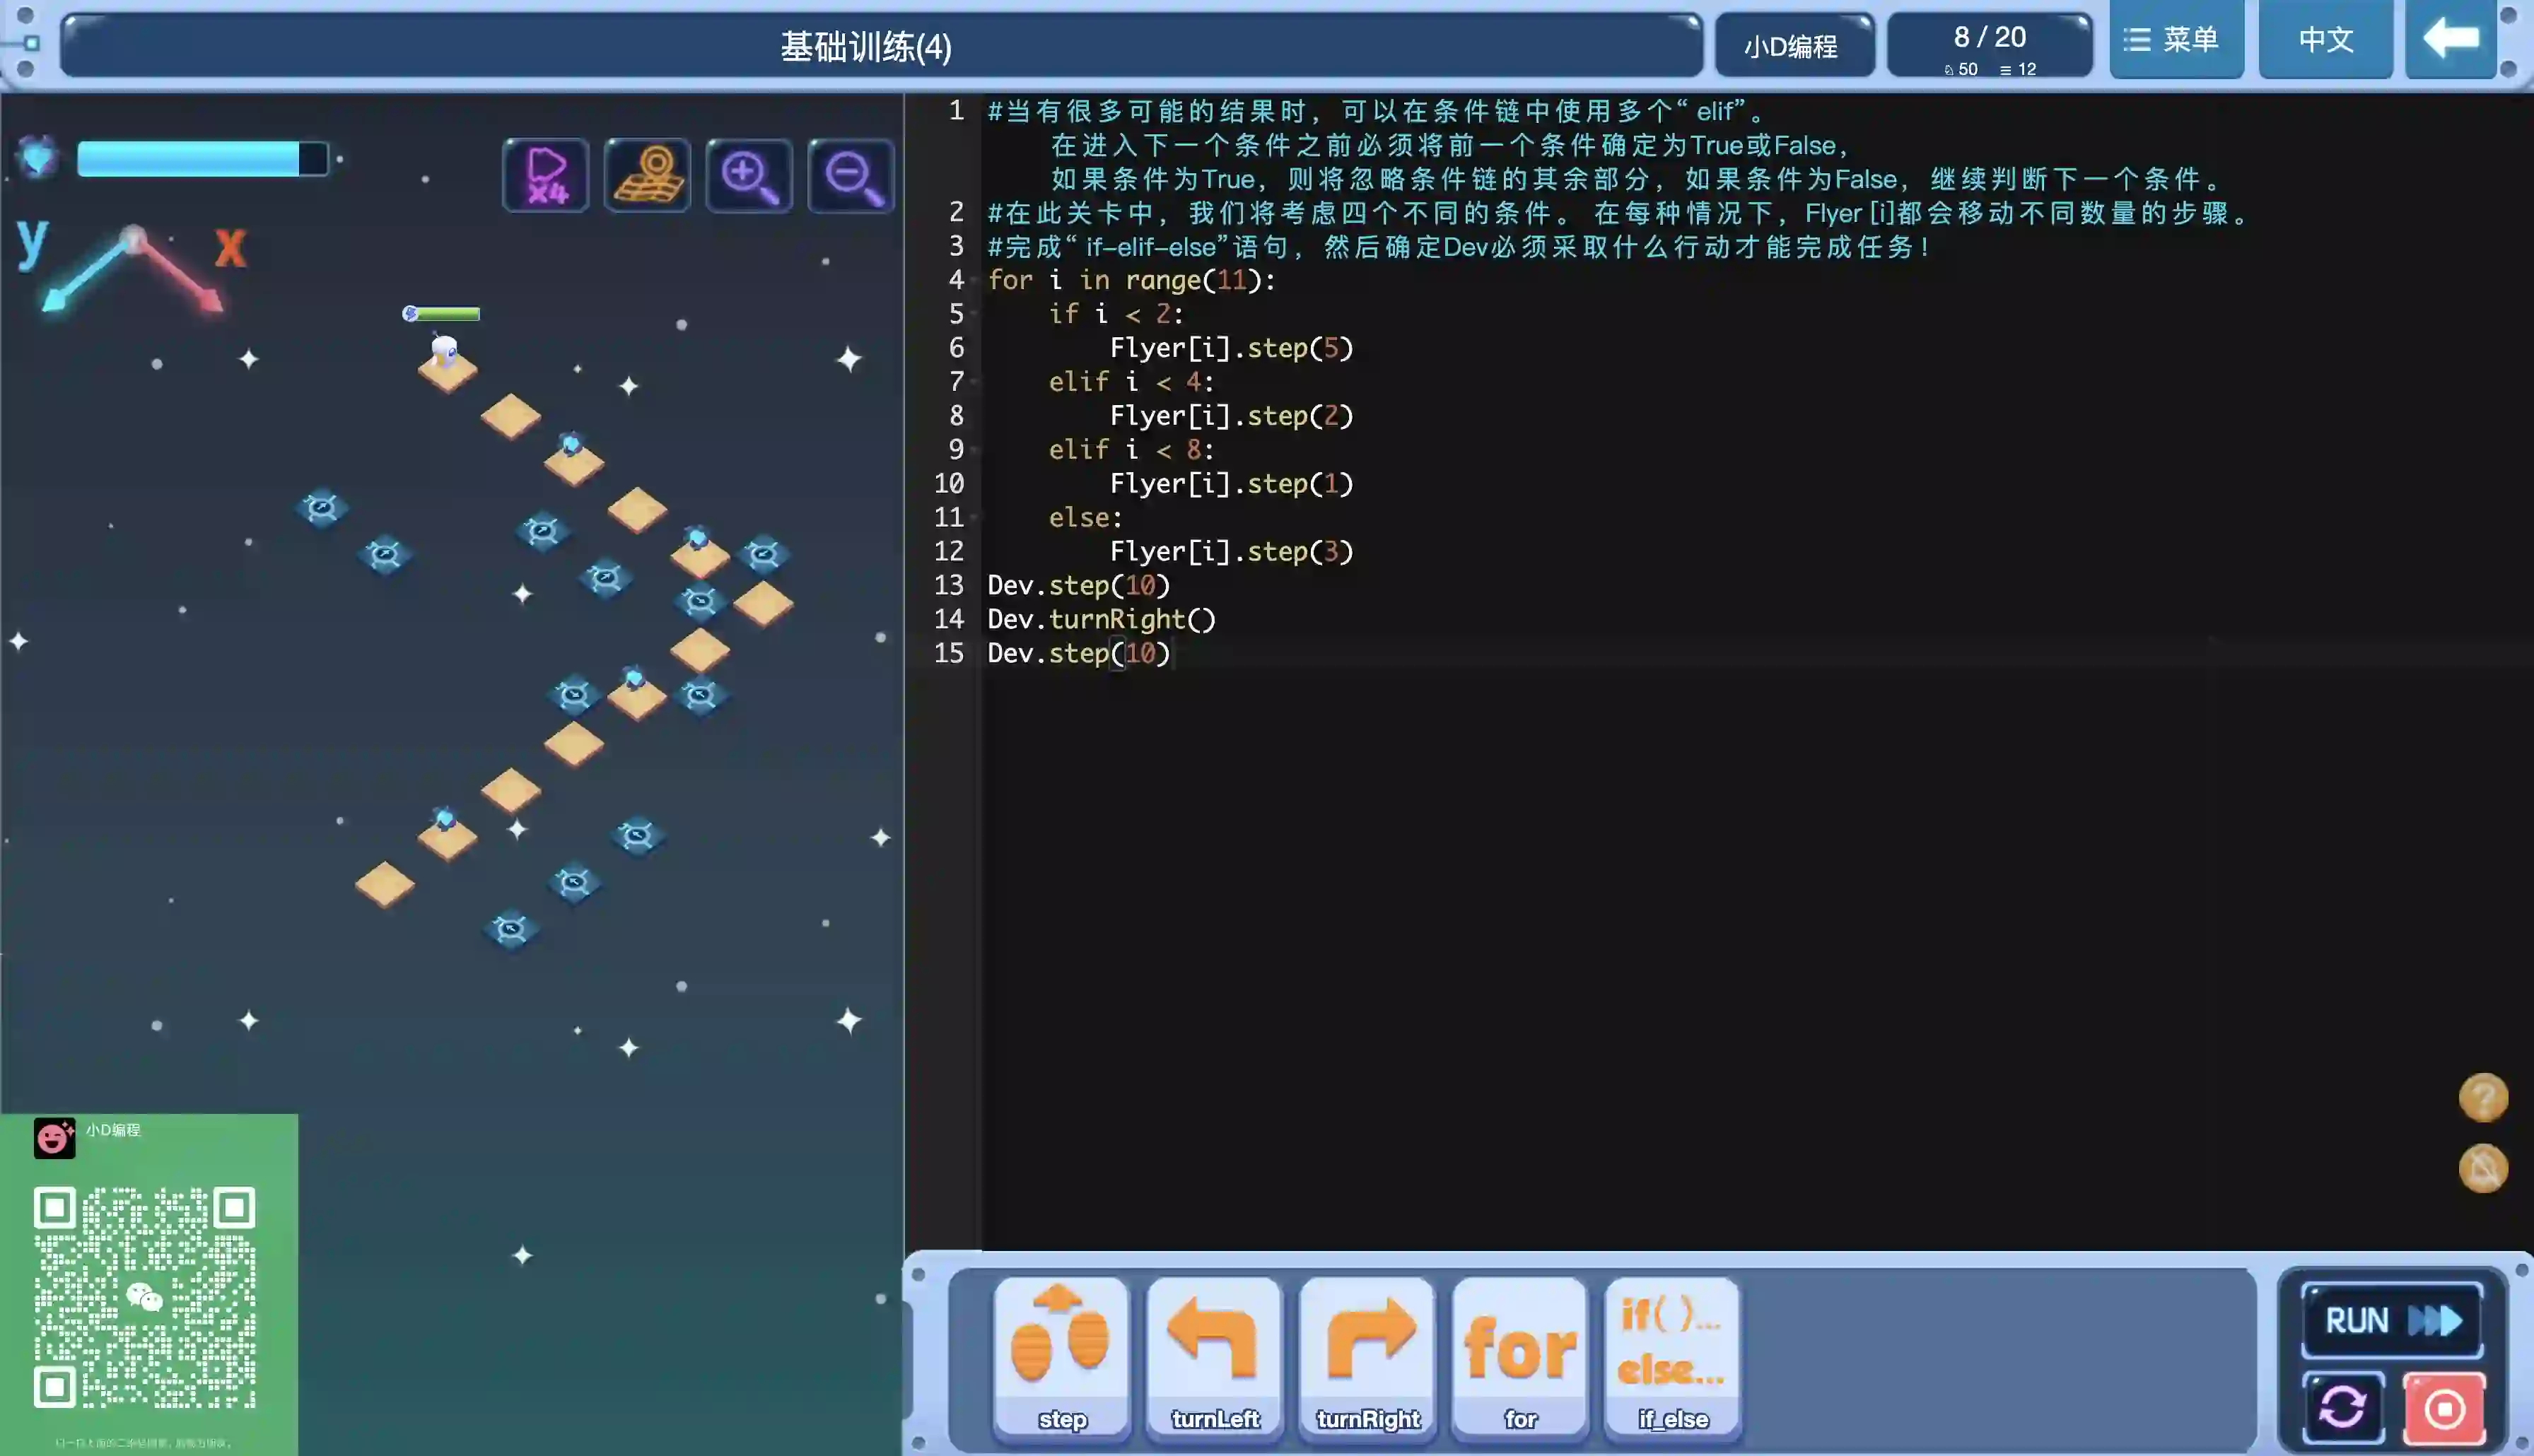Switch language with 中文 button

point(2325,40)
